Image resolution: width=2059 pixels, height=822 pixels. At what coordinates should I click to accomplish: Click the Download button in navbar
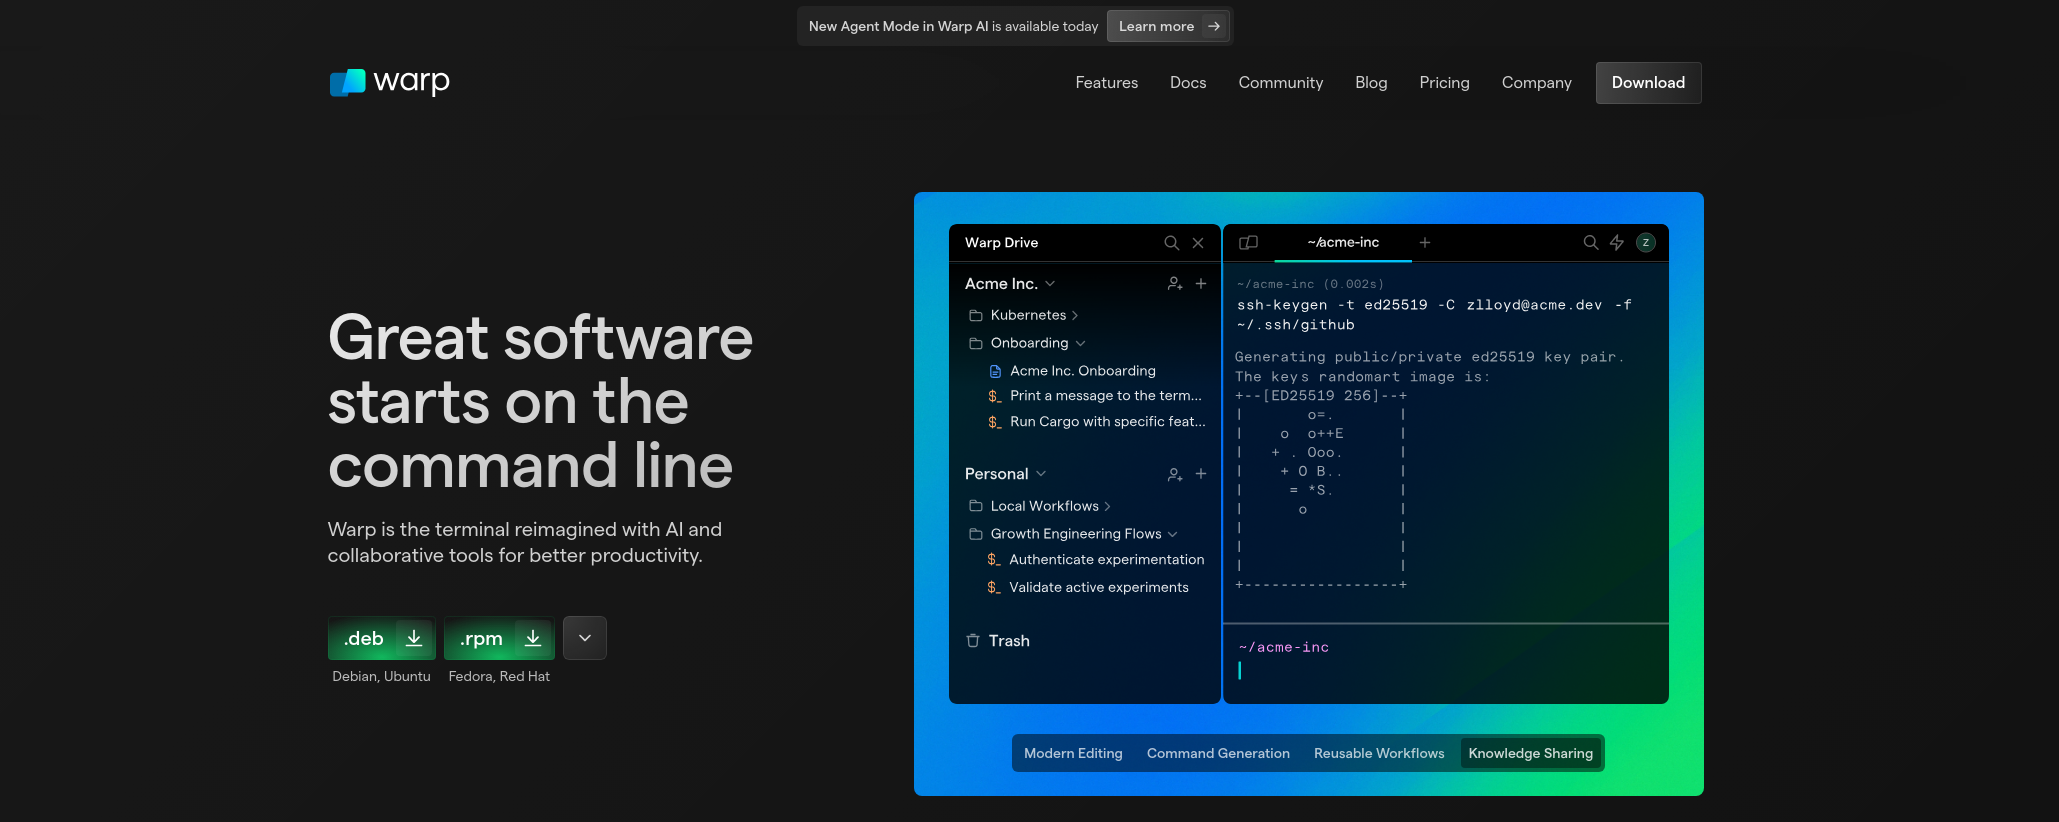point(1649,83)
